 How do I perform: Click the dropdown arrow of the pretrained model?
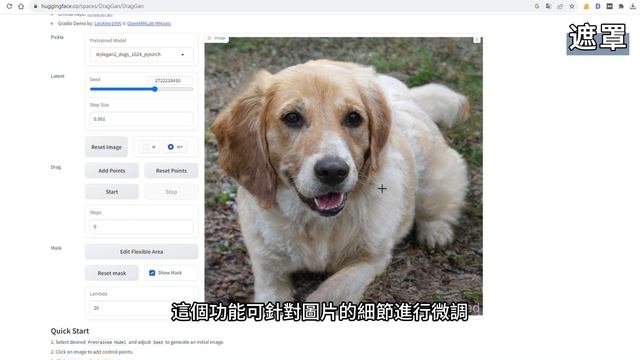pos(182,55)
